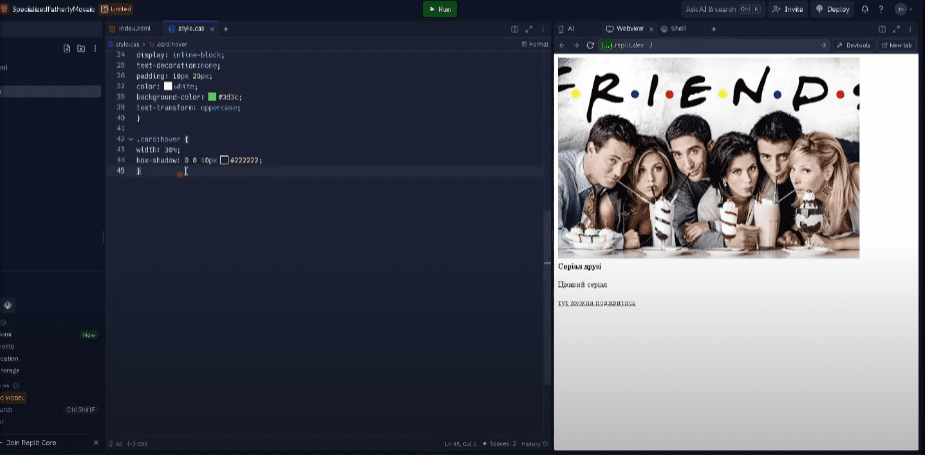Click the Серіал друзі heading in webview
925x455 pixels.
coord(580,267)
